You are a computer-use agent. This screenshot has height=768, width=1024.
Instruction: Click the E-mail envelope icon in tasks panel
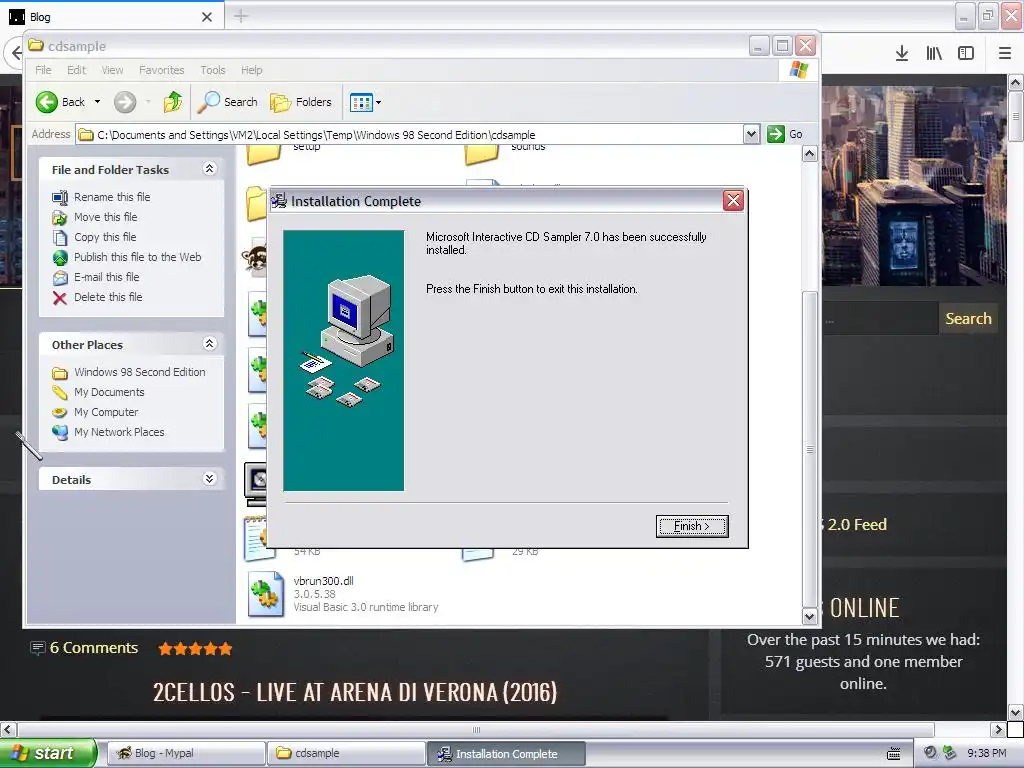click(x=59, y=278)
